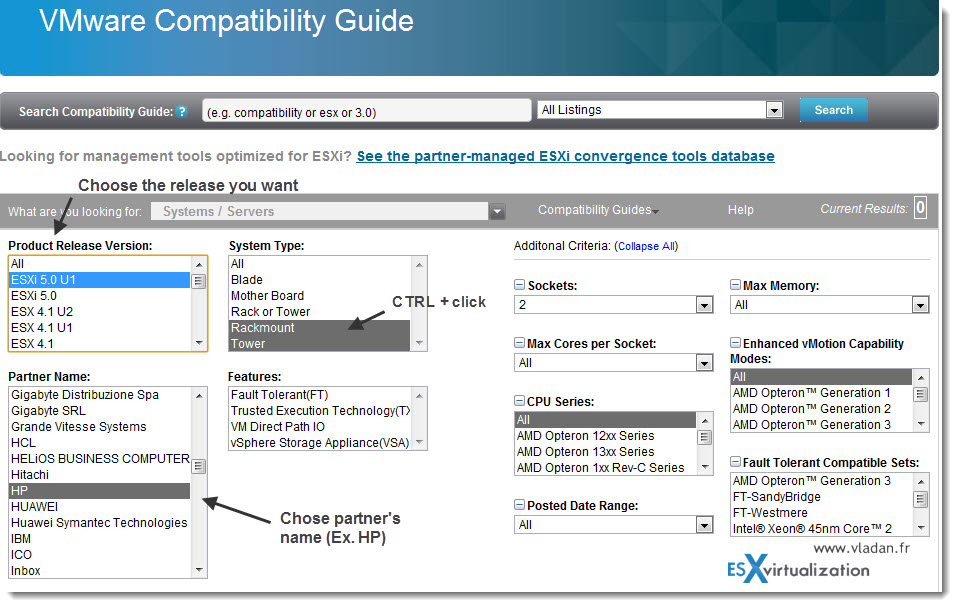Select ESX 4.1 U1 release version
Screen dimensions: 957x607
click(99, 328)
